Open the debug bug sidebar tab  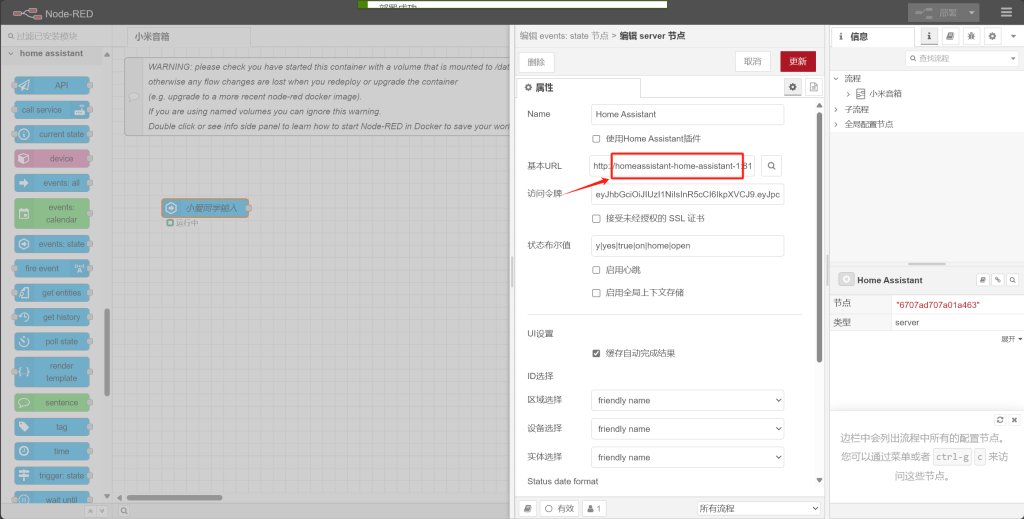pyautogui.click(x=971, y=37)
